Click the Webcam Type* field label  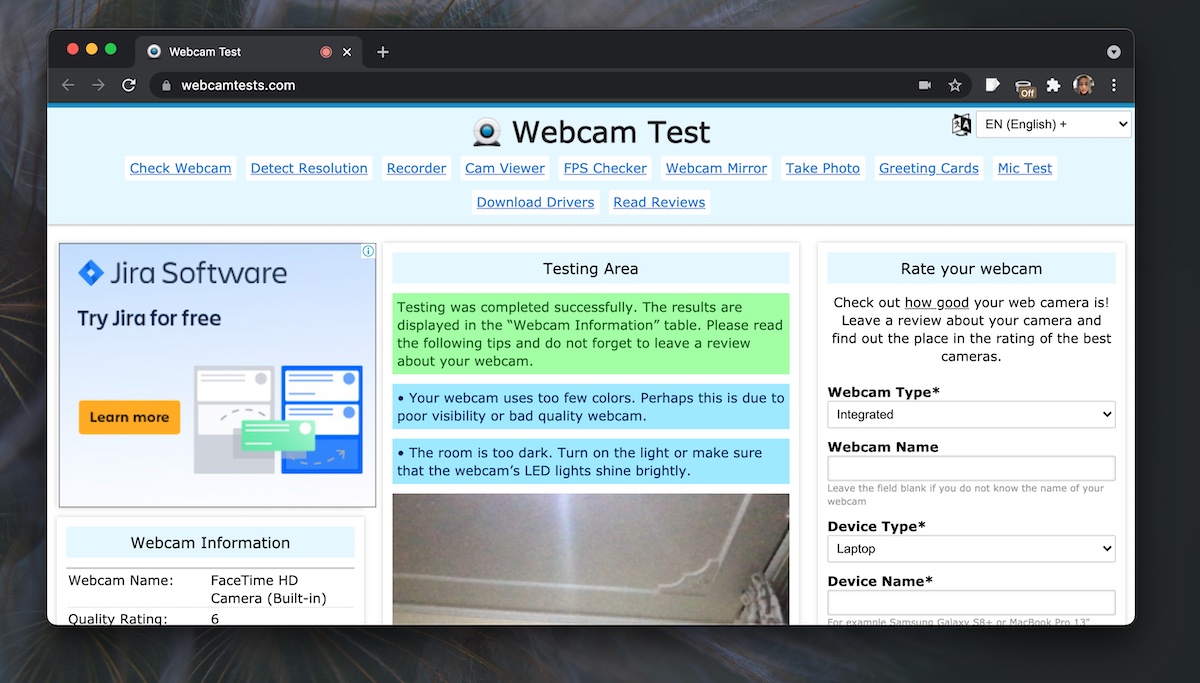pyautogui.click(x=884, y=392)
